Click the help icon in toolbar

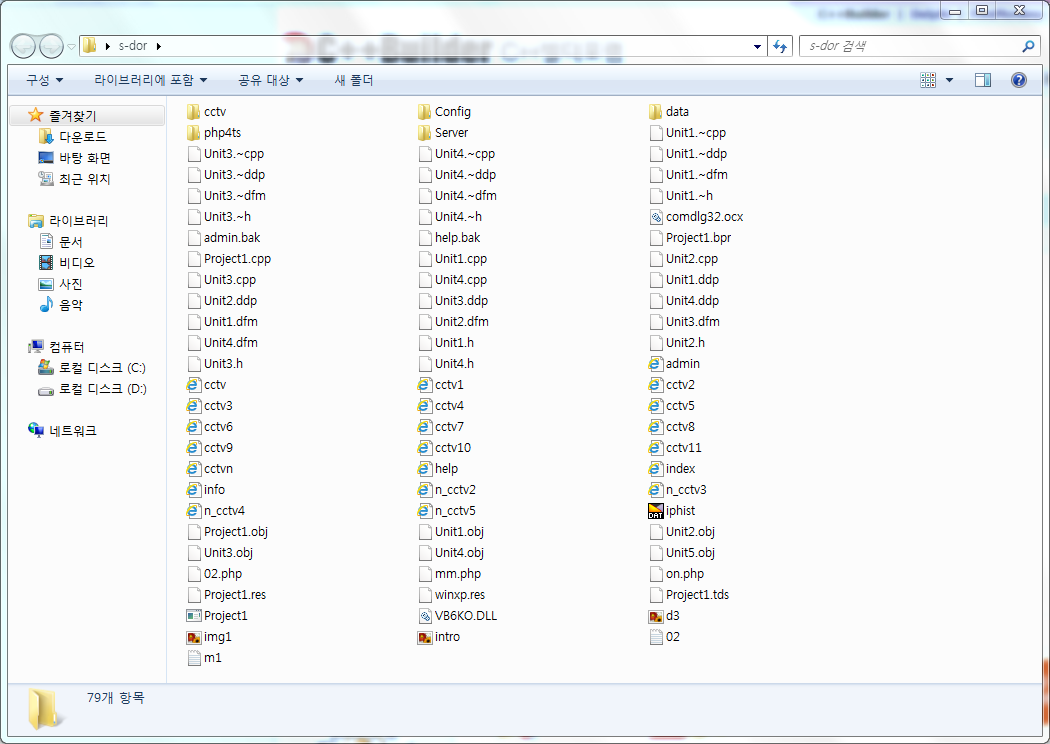pyautogui.click(x=1018, y=80)
